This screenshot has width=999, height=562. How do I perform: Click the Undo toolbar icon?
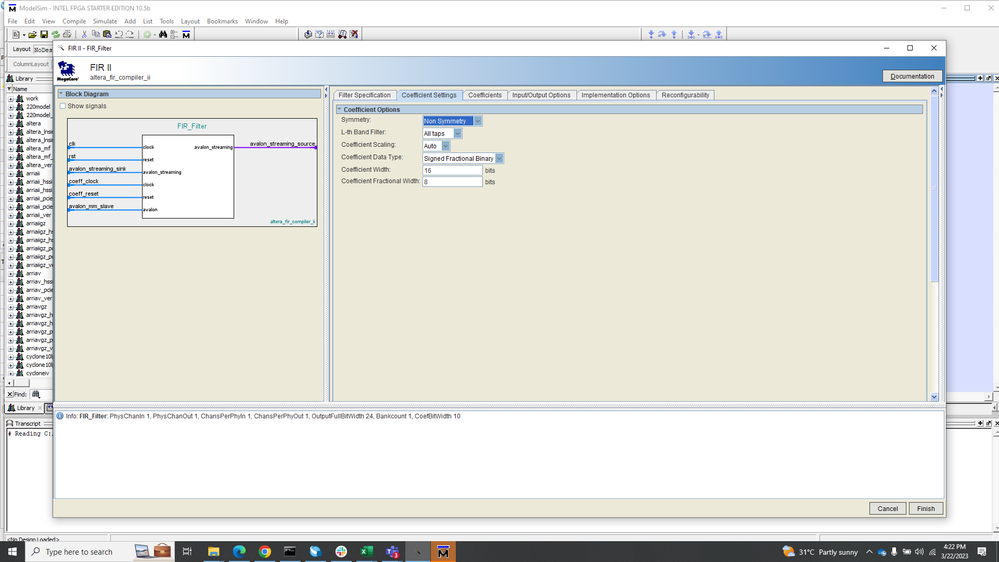click(x=119, y=34)
